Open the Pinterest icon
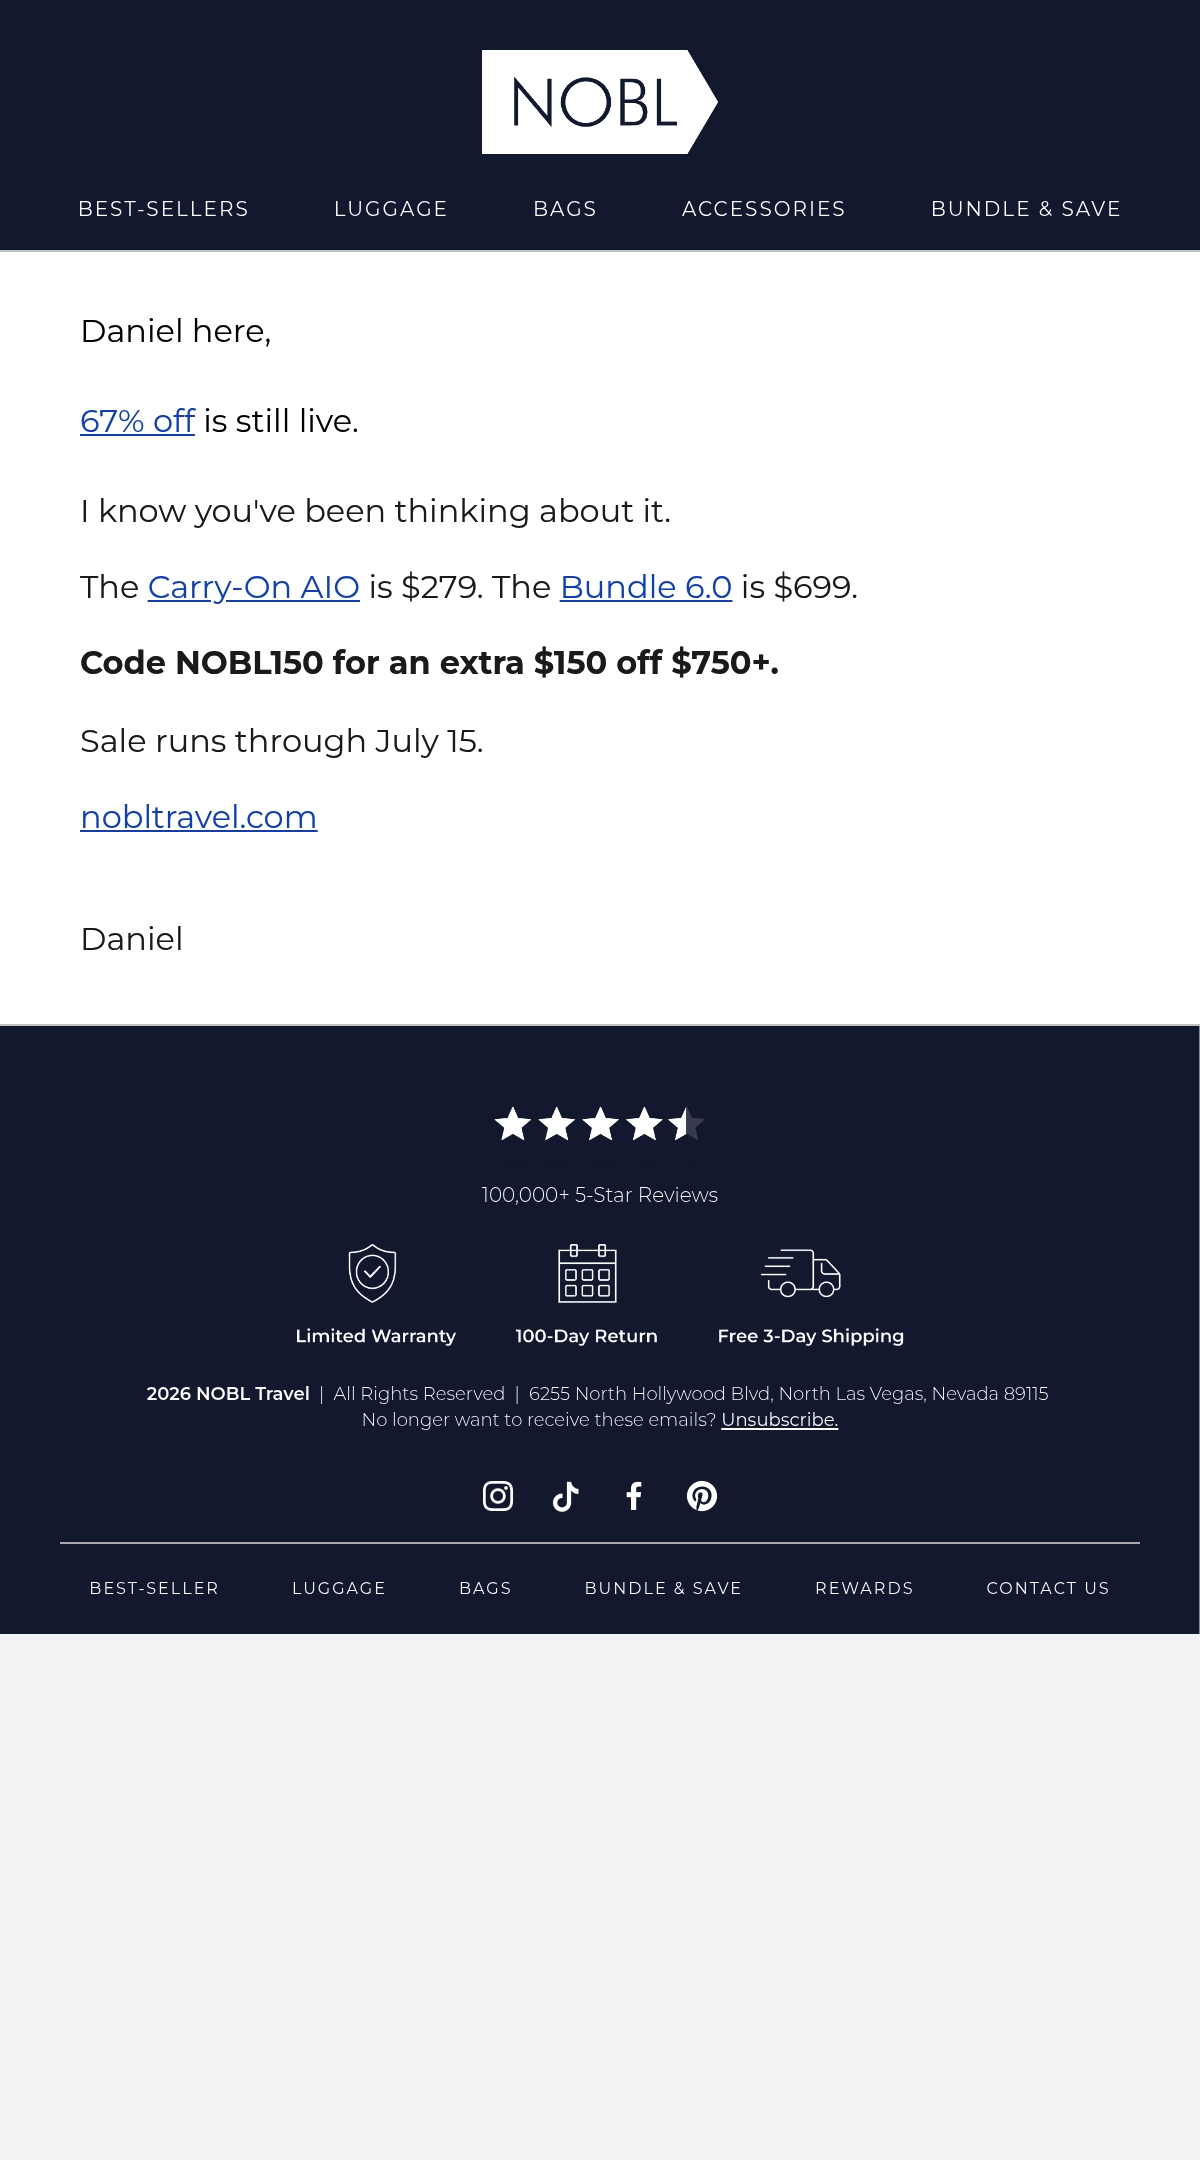This screenshot has height=2160, width=1200. click(702, 1496)
